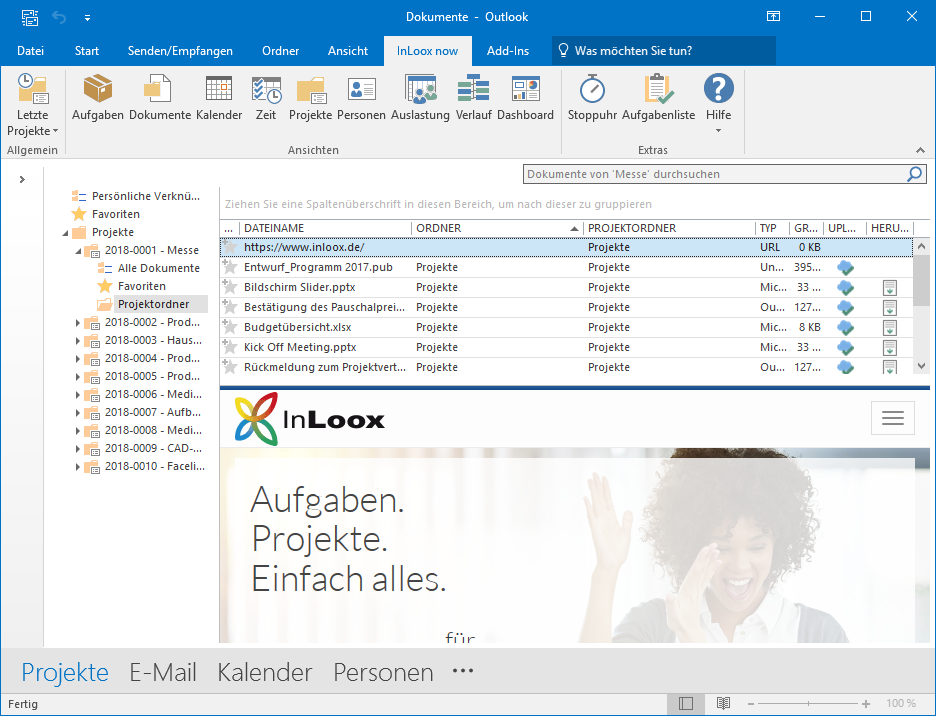
Task: Go to Personen in navigation bar
Action: pyautogui.click(x=383, y=672)
